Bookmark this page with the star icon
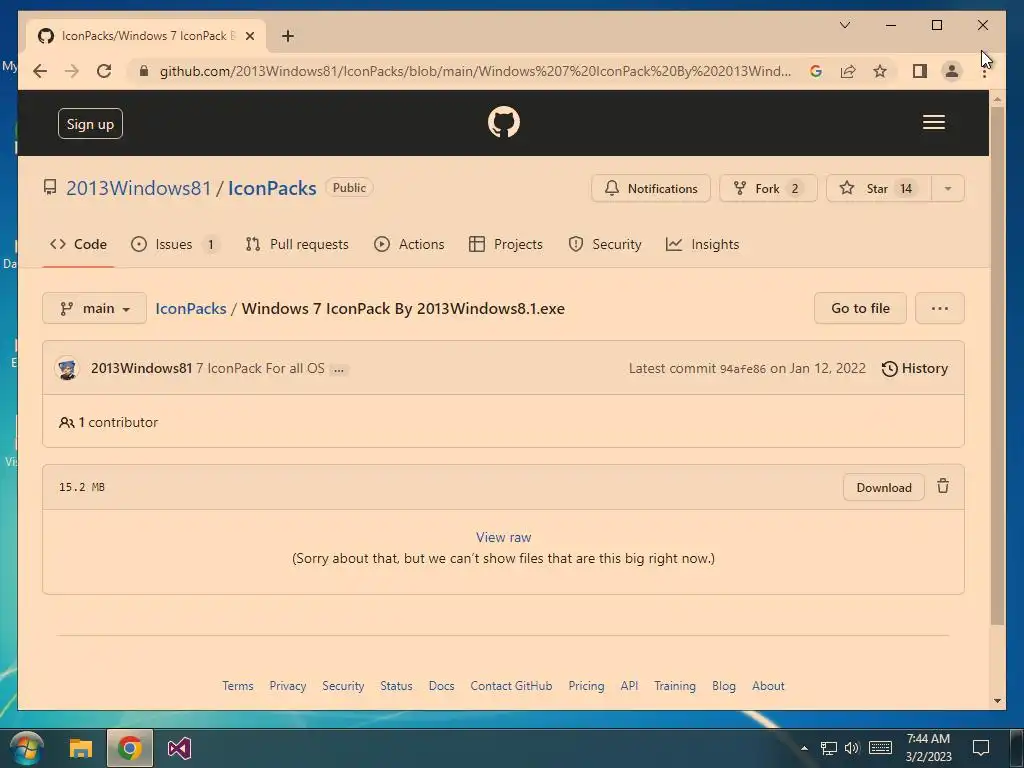Viewport: 1024px width, 768px height. click(x=880, y=71)
